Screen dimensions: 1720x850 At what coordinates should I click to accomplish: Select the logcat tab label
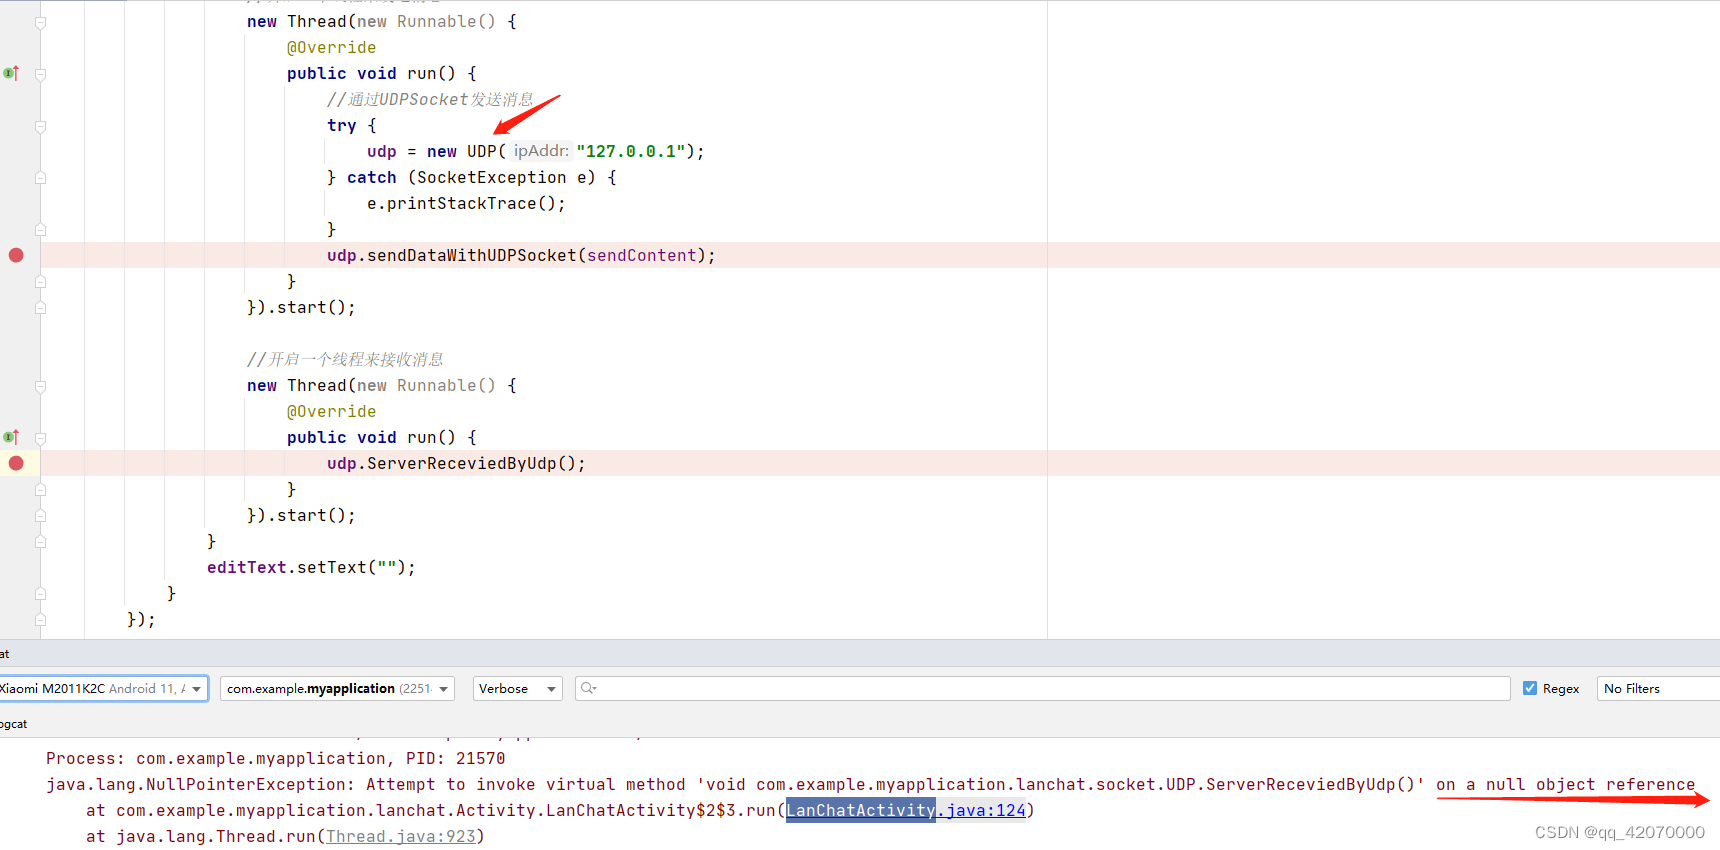point(14,724)
